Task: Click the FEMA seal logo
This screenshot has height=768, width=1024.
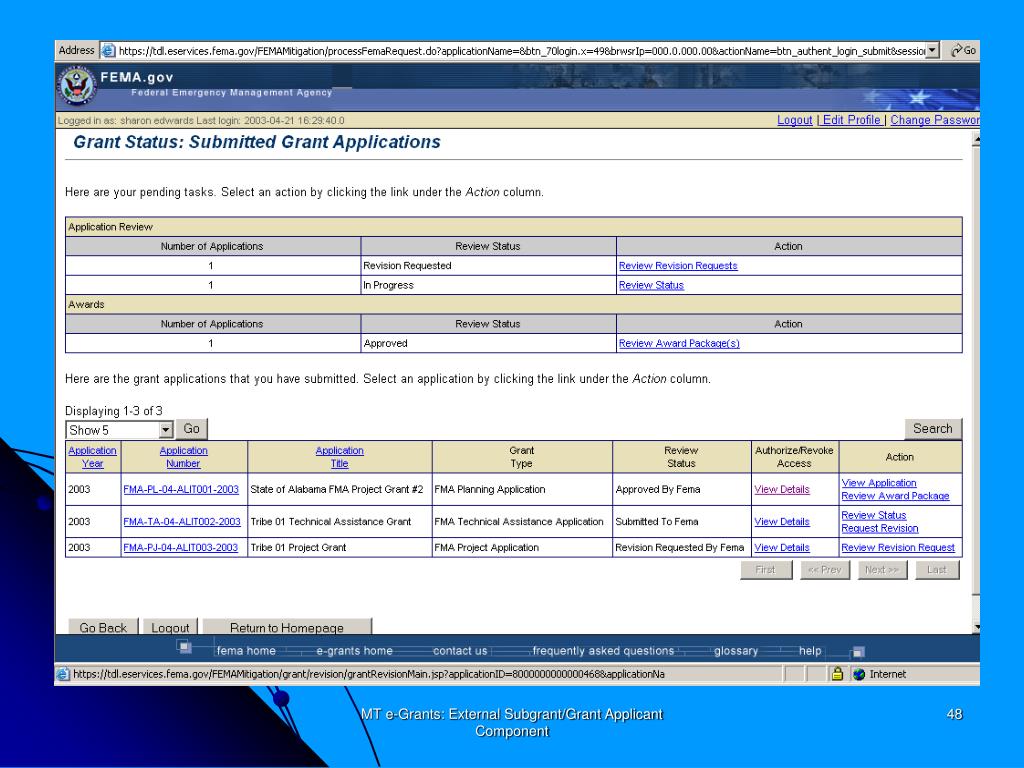Action: [x=77, y=86]
